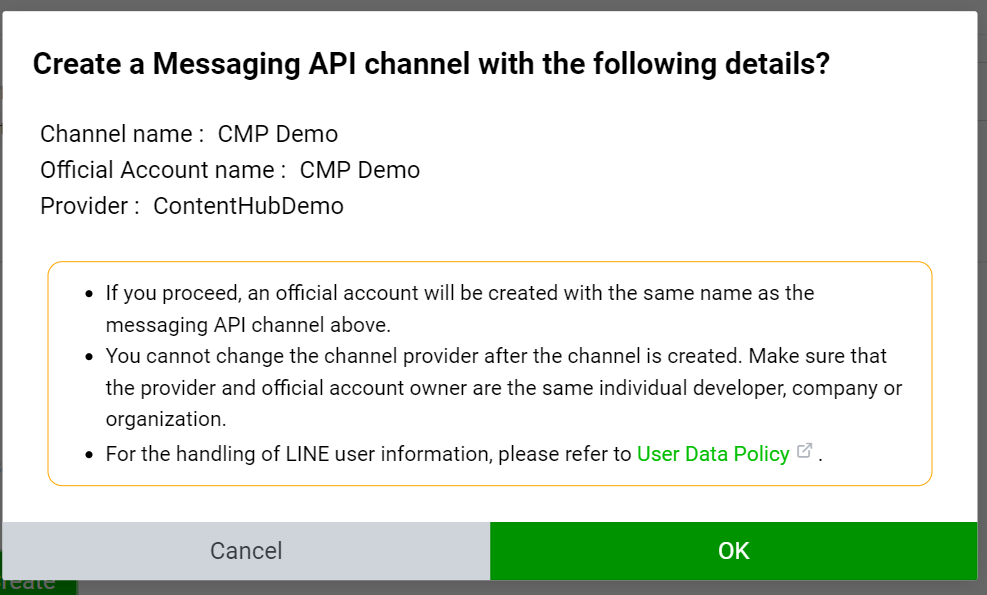
Task: Select the 'Official Account name : CMP Demo' text
Action: coord(230,170)
